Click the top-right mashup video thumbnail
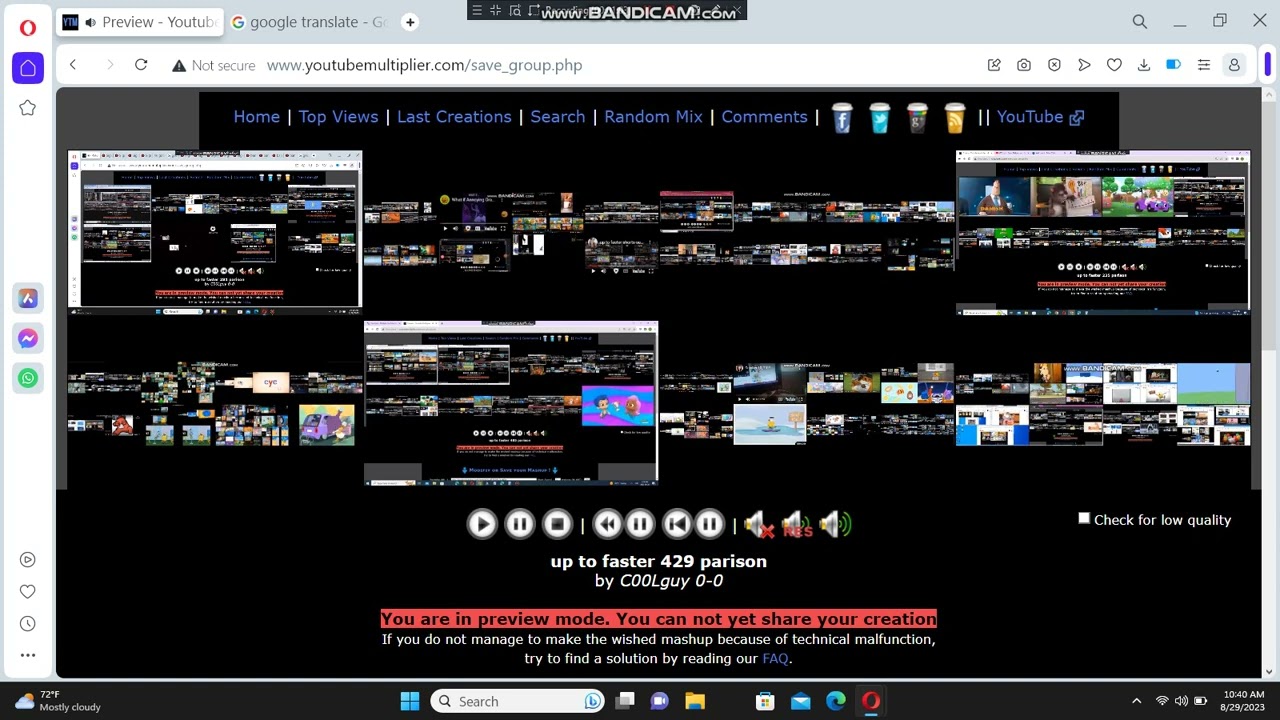This screenshot has width=1280, height=720. (x=1103, y=231)
